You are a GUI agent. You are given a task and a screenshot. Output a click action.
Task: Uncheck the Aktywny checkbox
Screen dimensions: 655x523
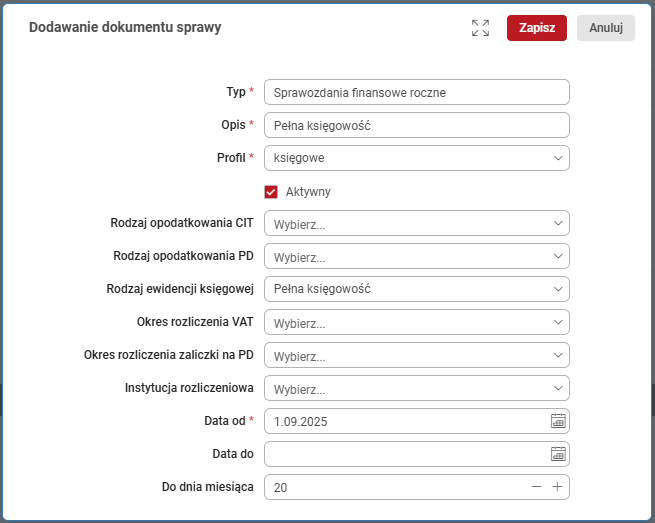[271, 191]
